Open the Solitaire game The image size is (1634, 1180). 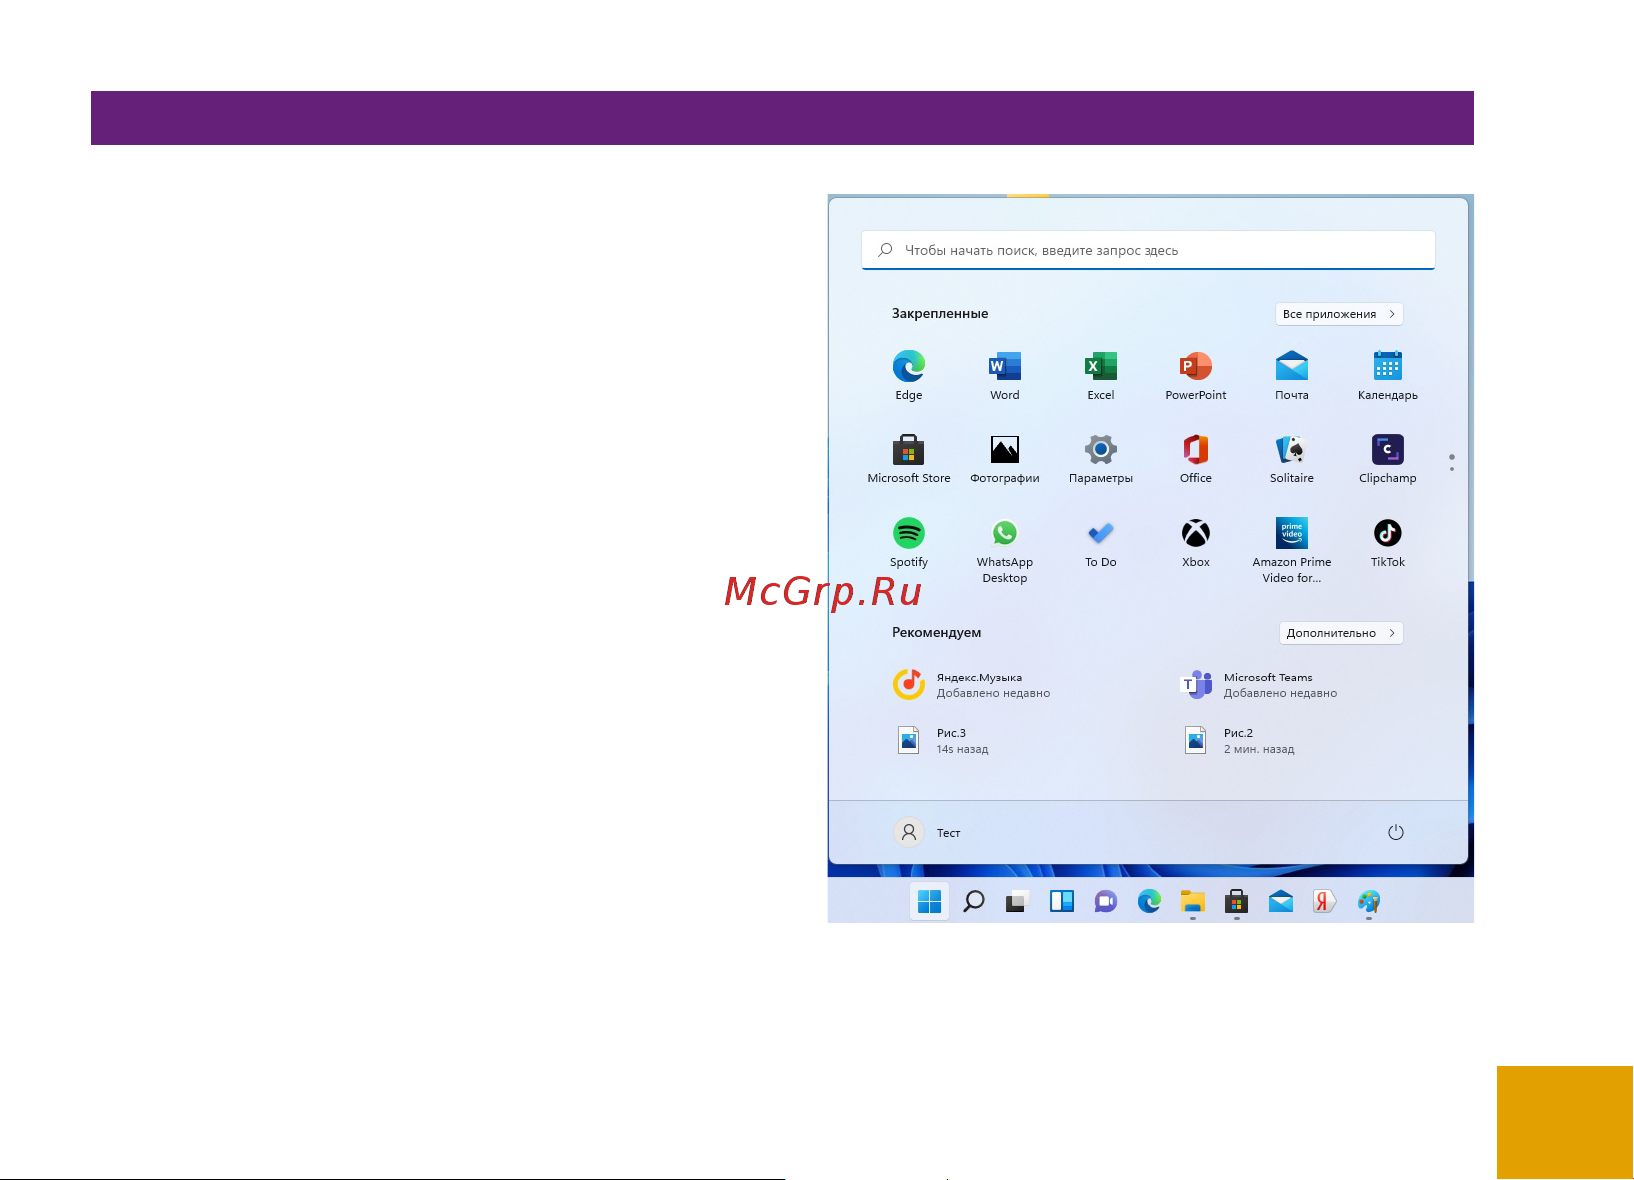coord(1292,459)
